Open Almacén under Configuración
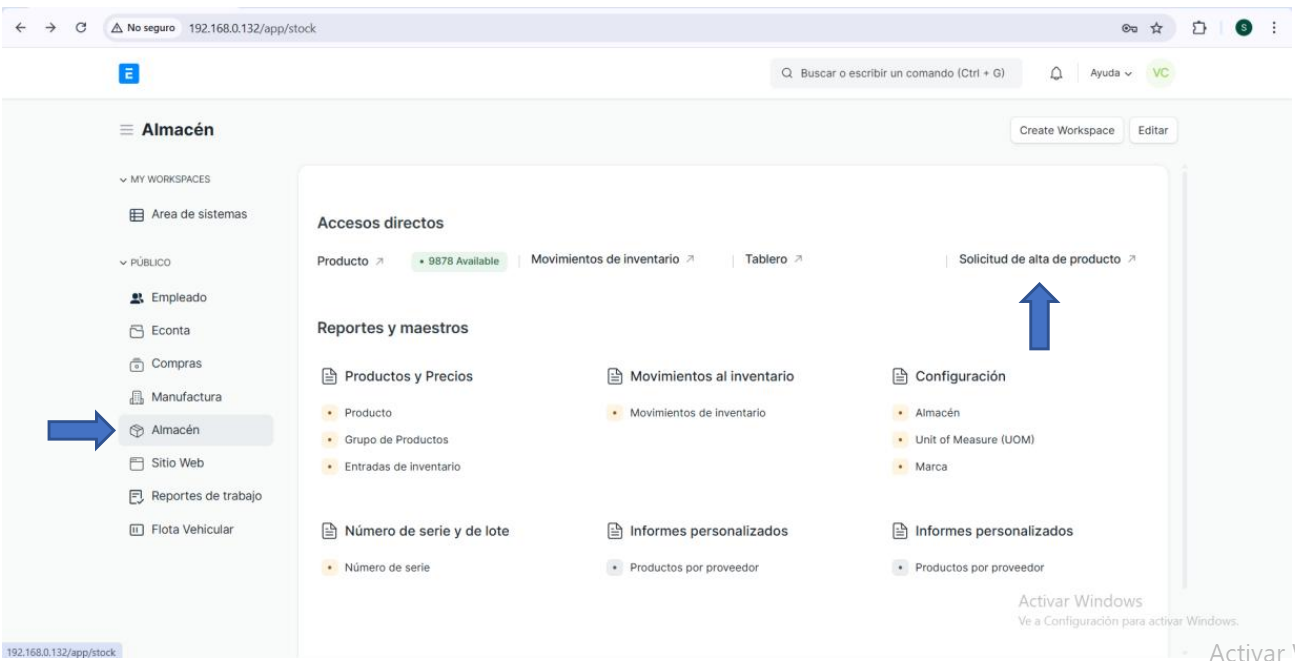The width and height of the screenshot is (1295, 661). (936, 413)
